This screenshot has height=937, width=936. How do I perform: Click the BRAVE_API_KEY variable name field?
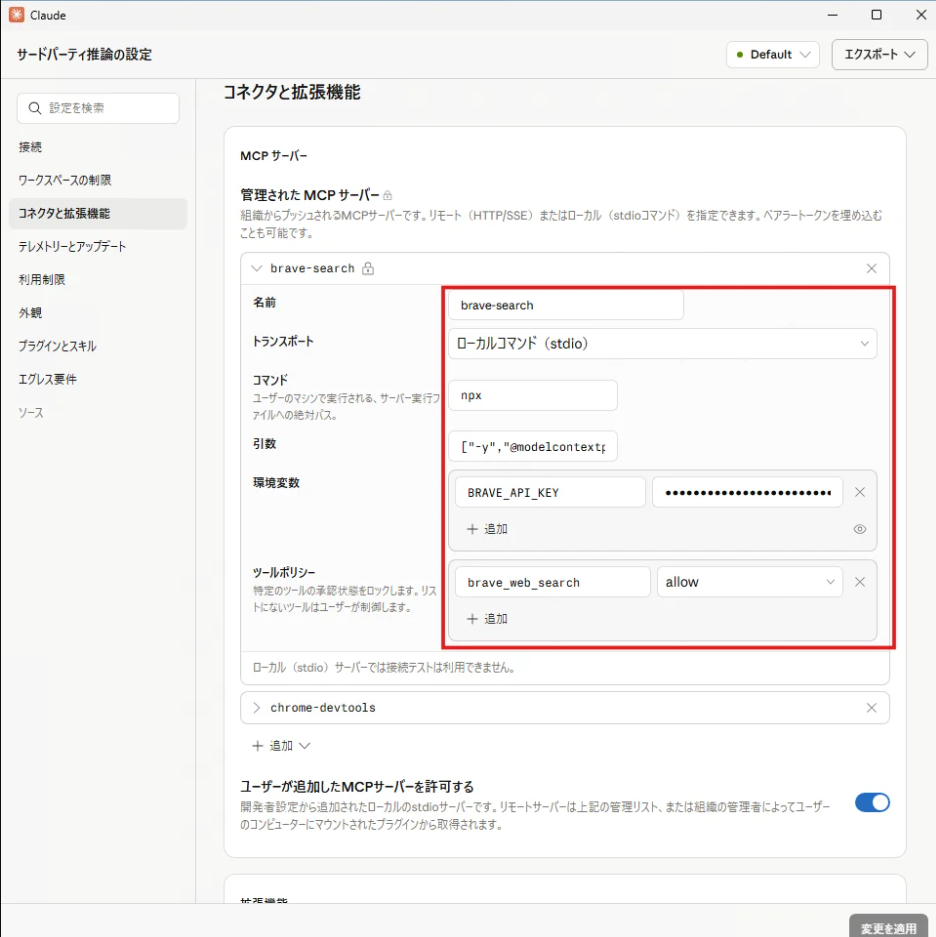(550, 492)
